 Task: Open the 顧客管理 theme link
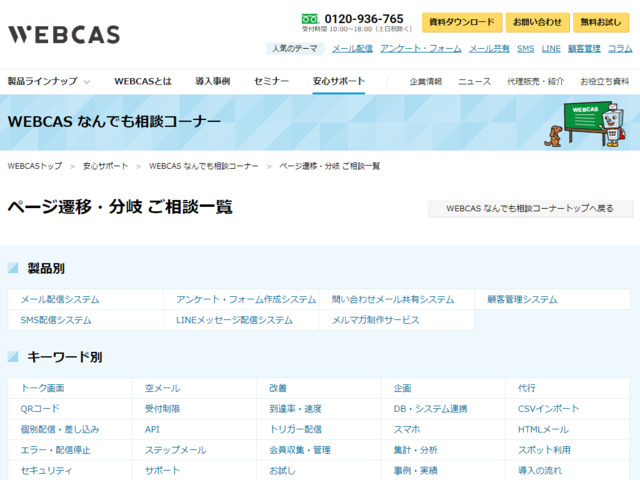[584, 49]
